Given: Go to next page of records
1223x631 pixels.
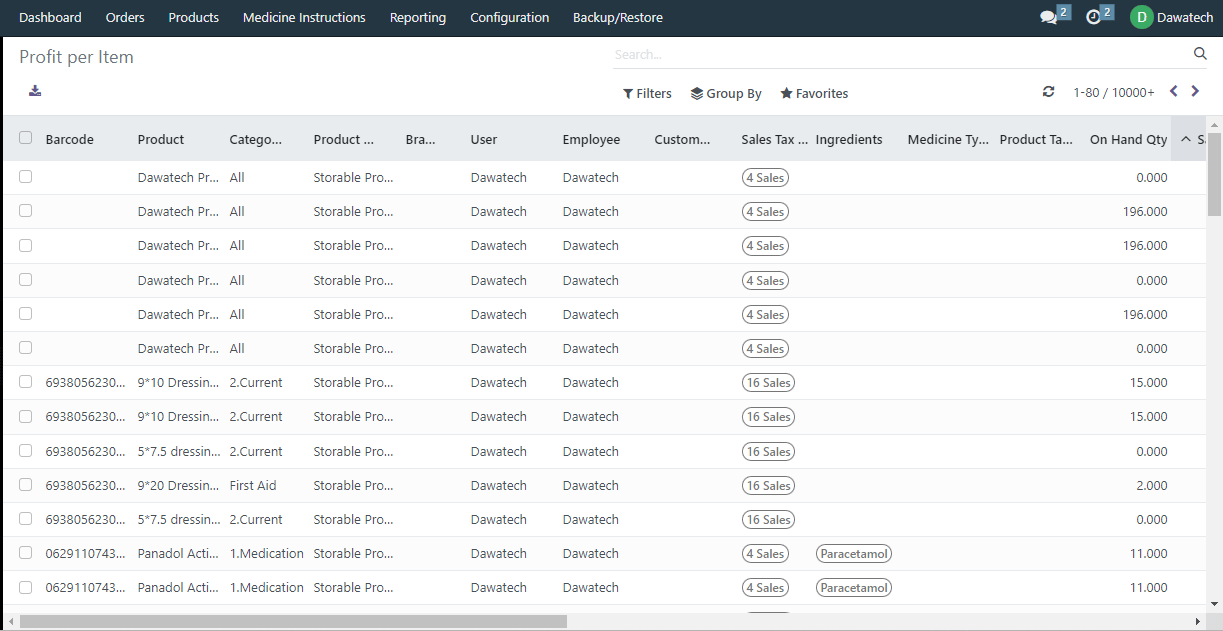Looking at the screenshot, I should [x=1194, y=91].
